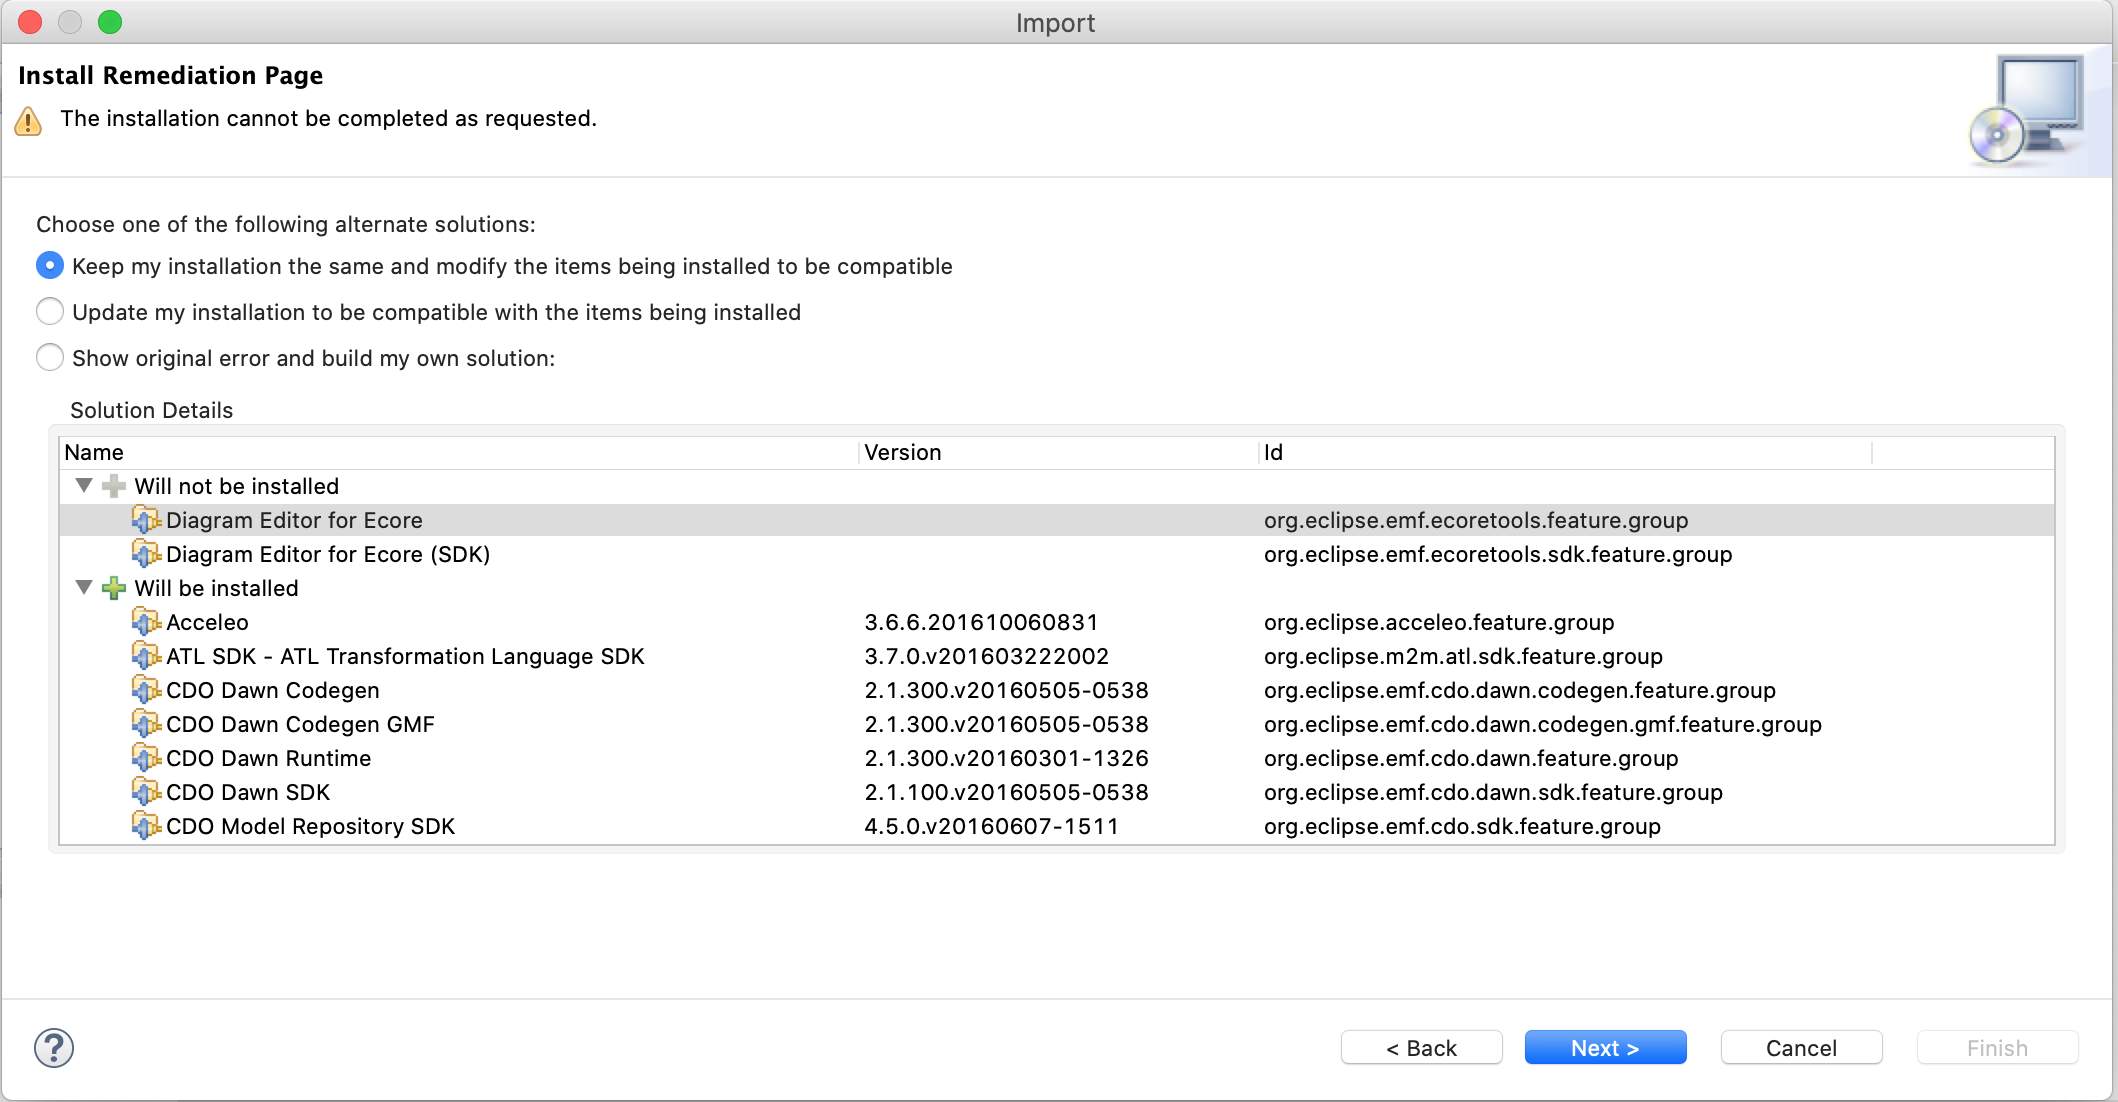The image size is (2118, 1102).
Task: Click the Diagram Editor for Ecore feature icon
Action: coord(146,520)
